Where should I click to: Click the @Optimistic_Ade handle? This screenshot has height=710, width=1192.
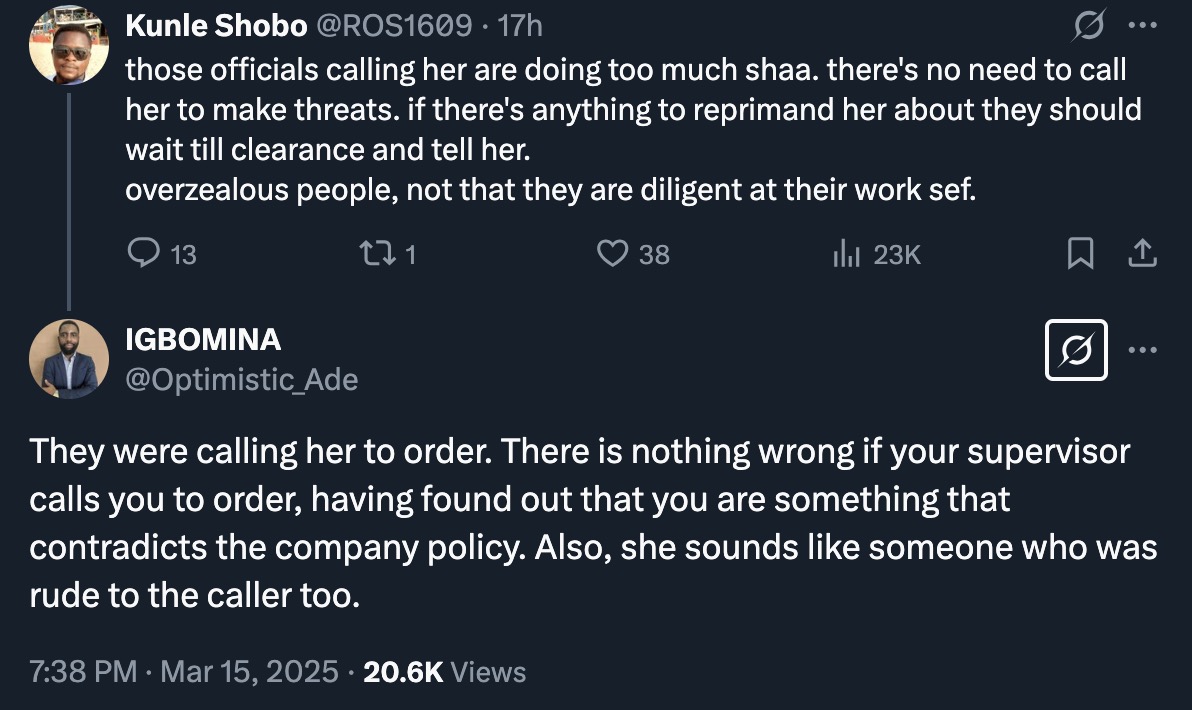click(241, 379)
